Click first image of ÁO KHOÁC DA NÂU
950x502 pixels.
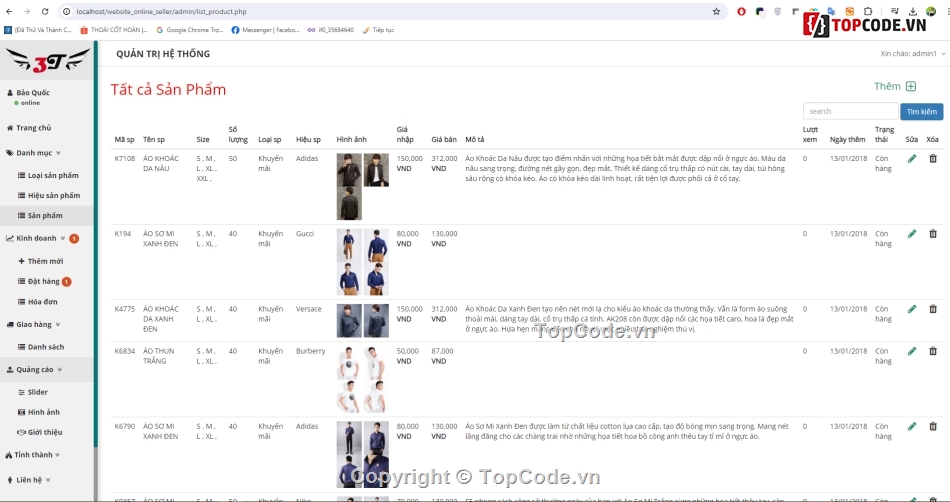coord(349,170)
